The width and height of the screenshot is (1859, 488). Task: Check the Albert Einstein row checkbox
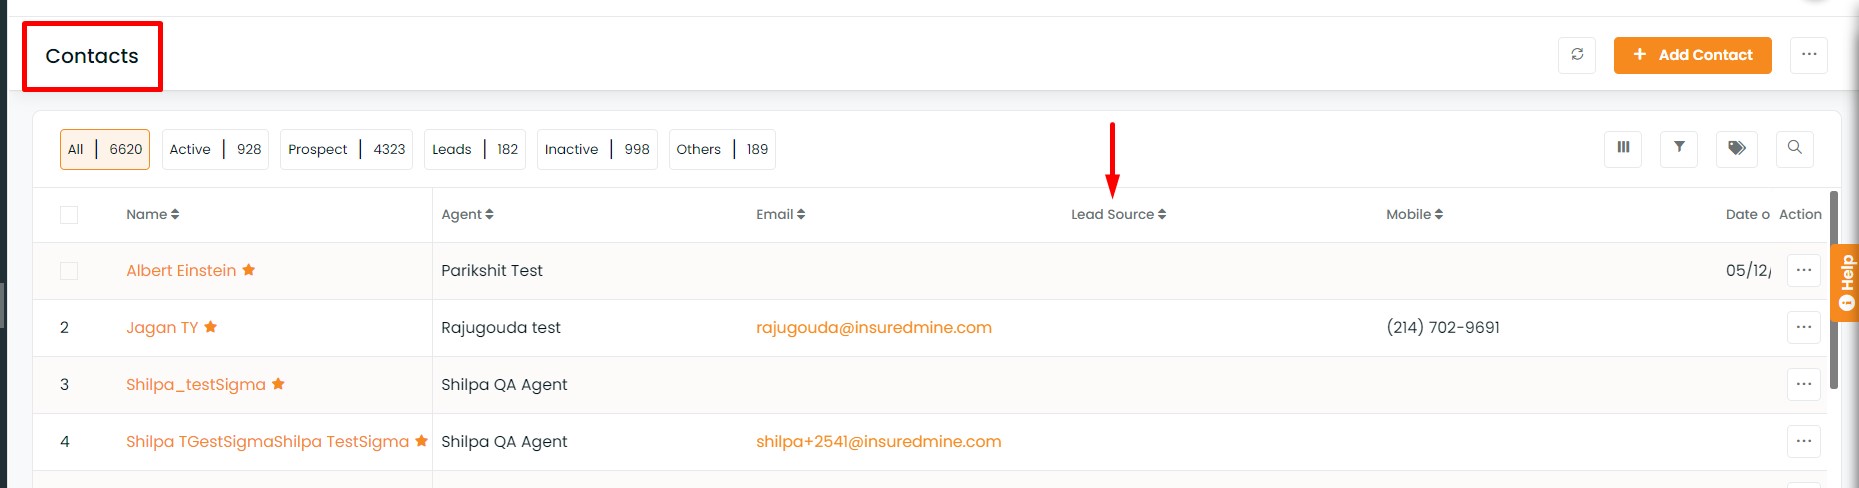point(69,271)
